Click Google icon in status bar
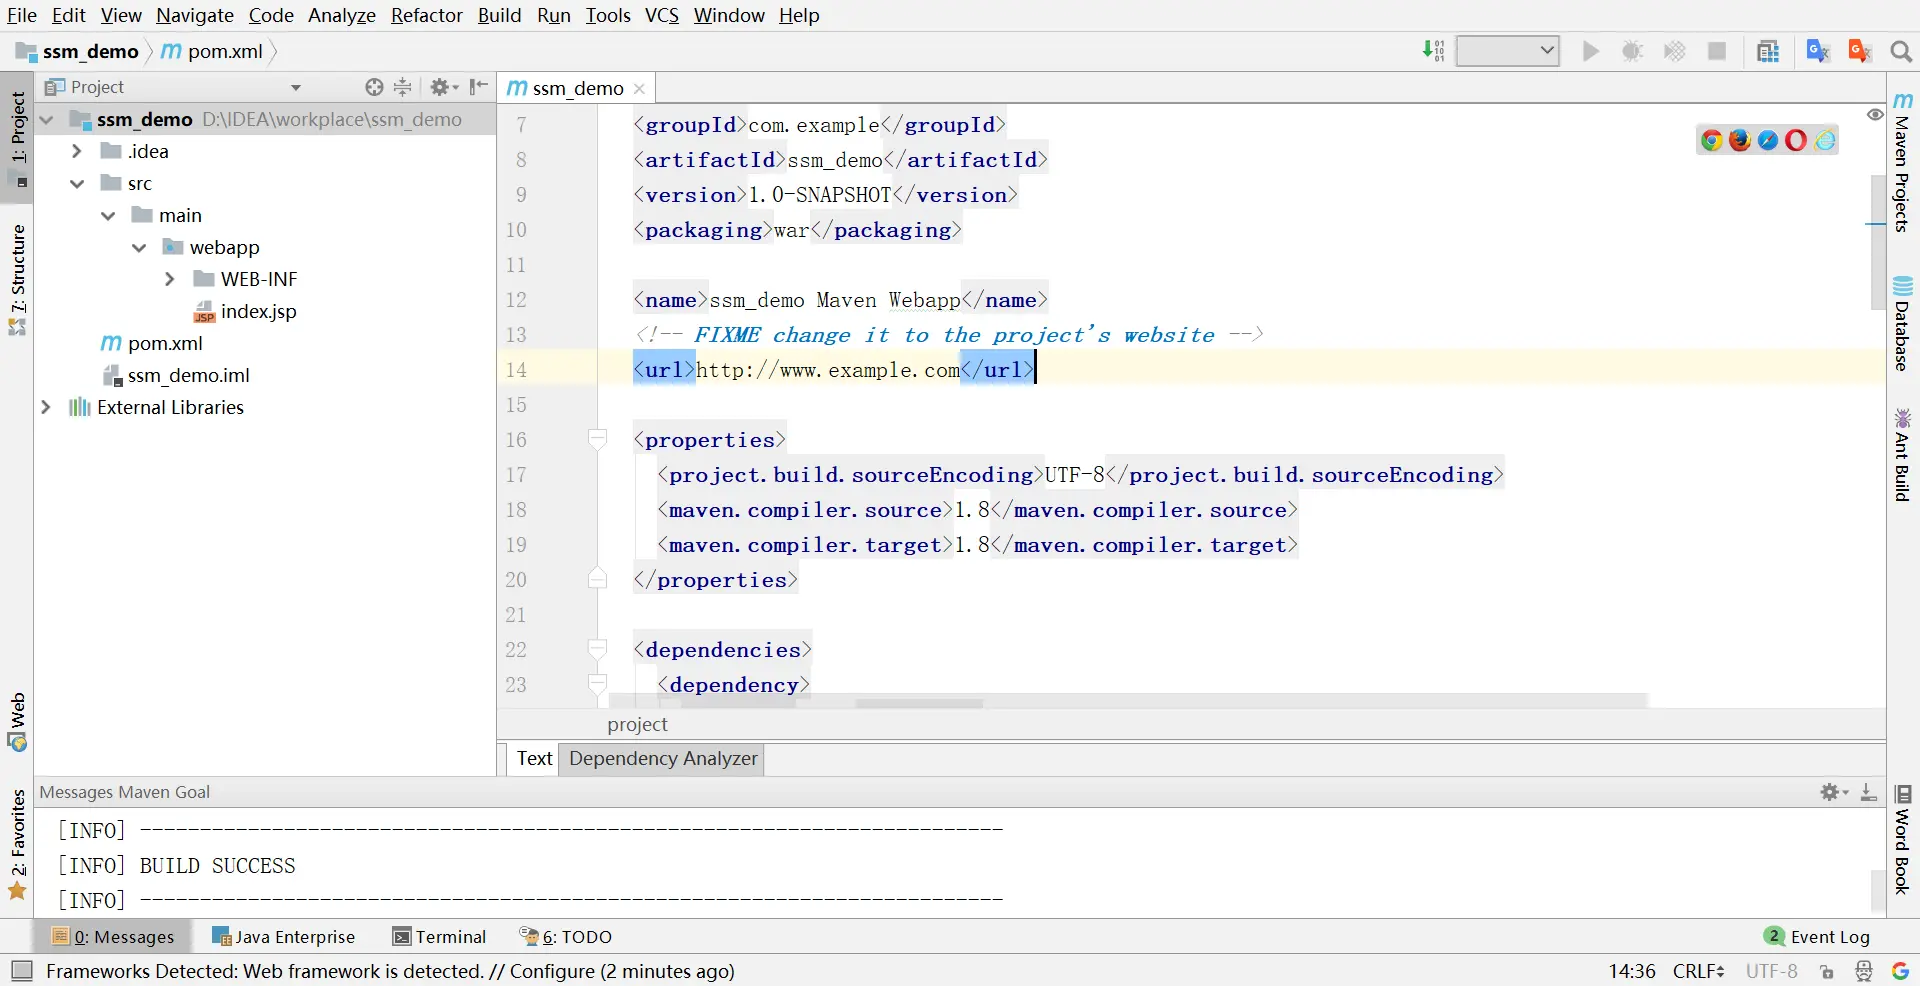Screen dimensions: 1920x986 (1900, 971)
